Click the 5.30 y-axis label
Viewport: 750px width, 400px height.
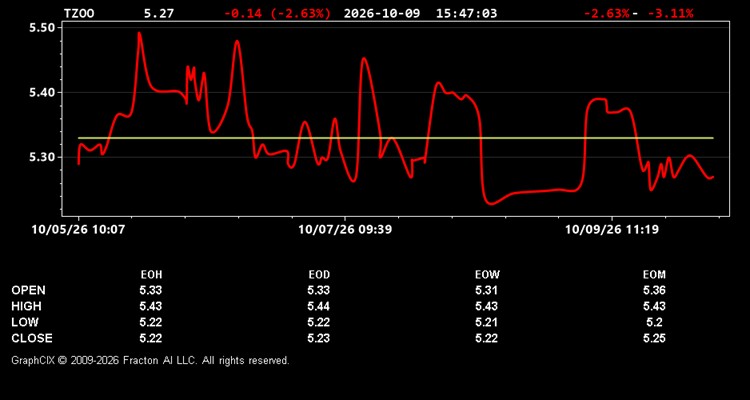(43, 157)
